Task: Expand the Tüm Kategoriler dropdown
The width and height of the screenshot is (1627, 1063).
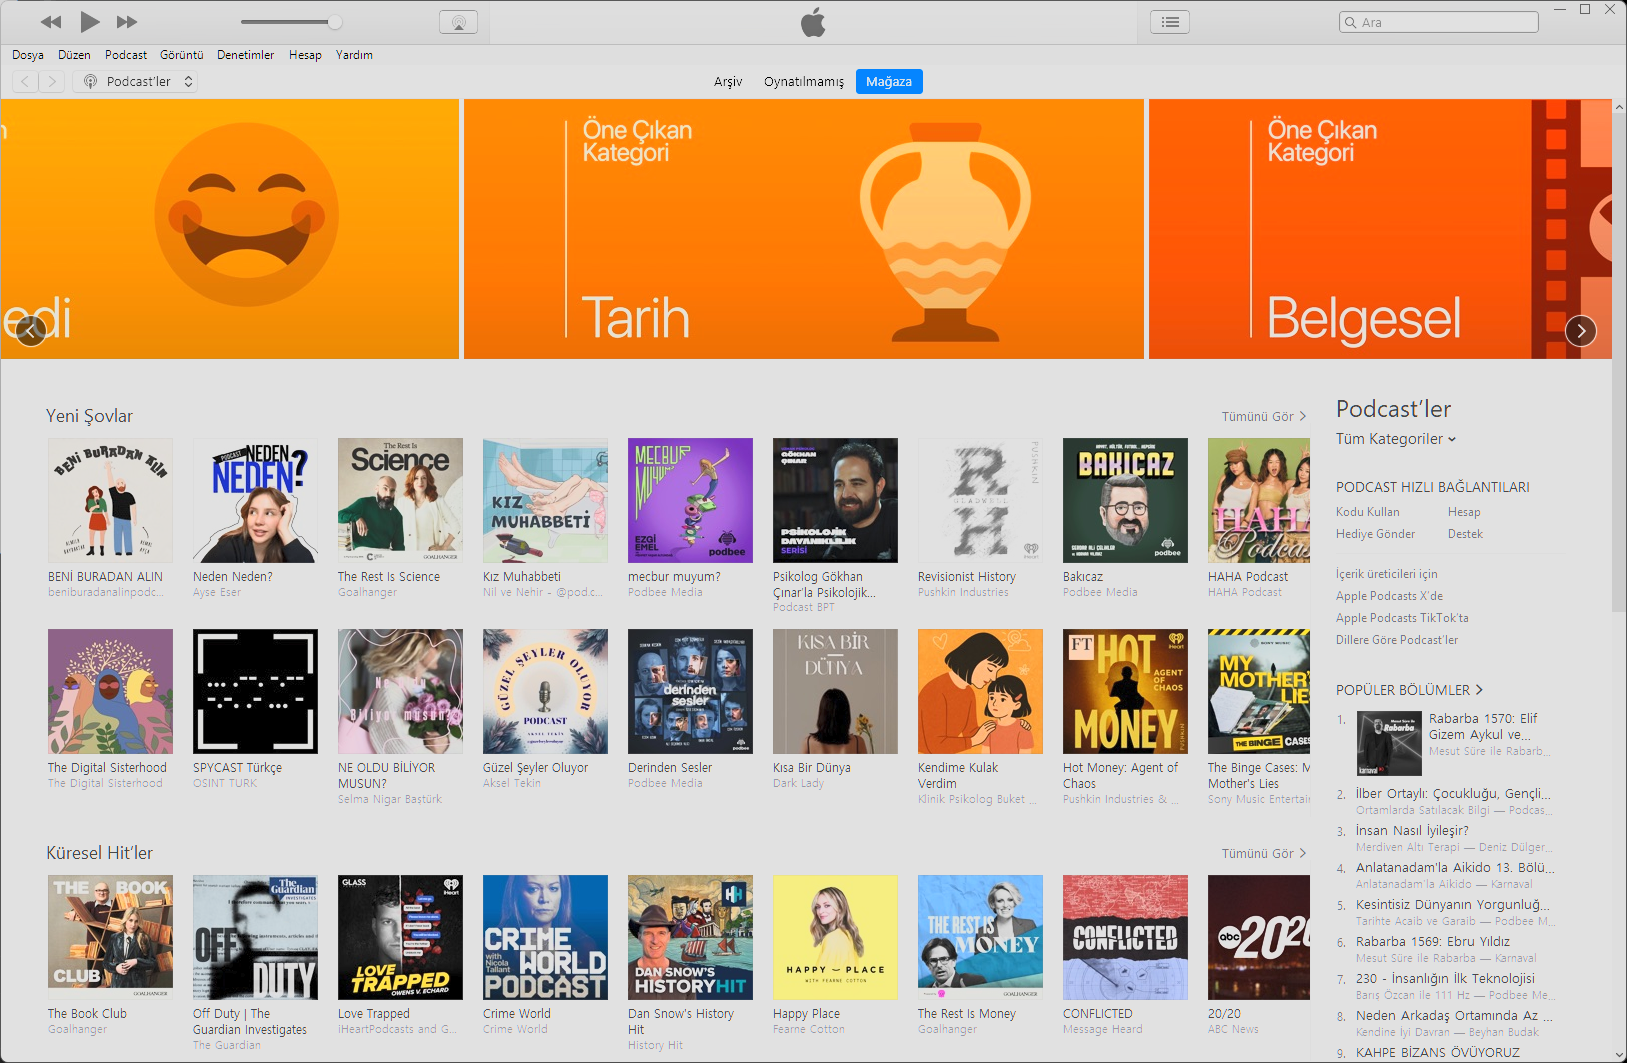Action: [1396, 439]
